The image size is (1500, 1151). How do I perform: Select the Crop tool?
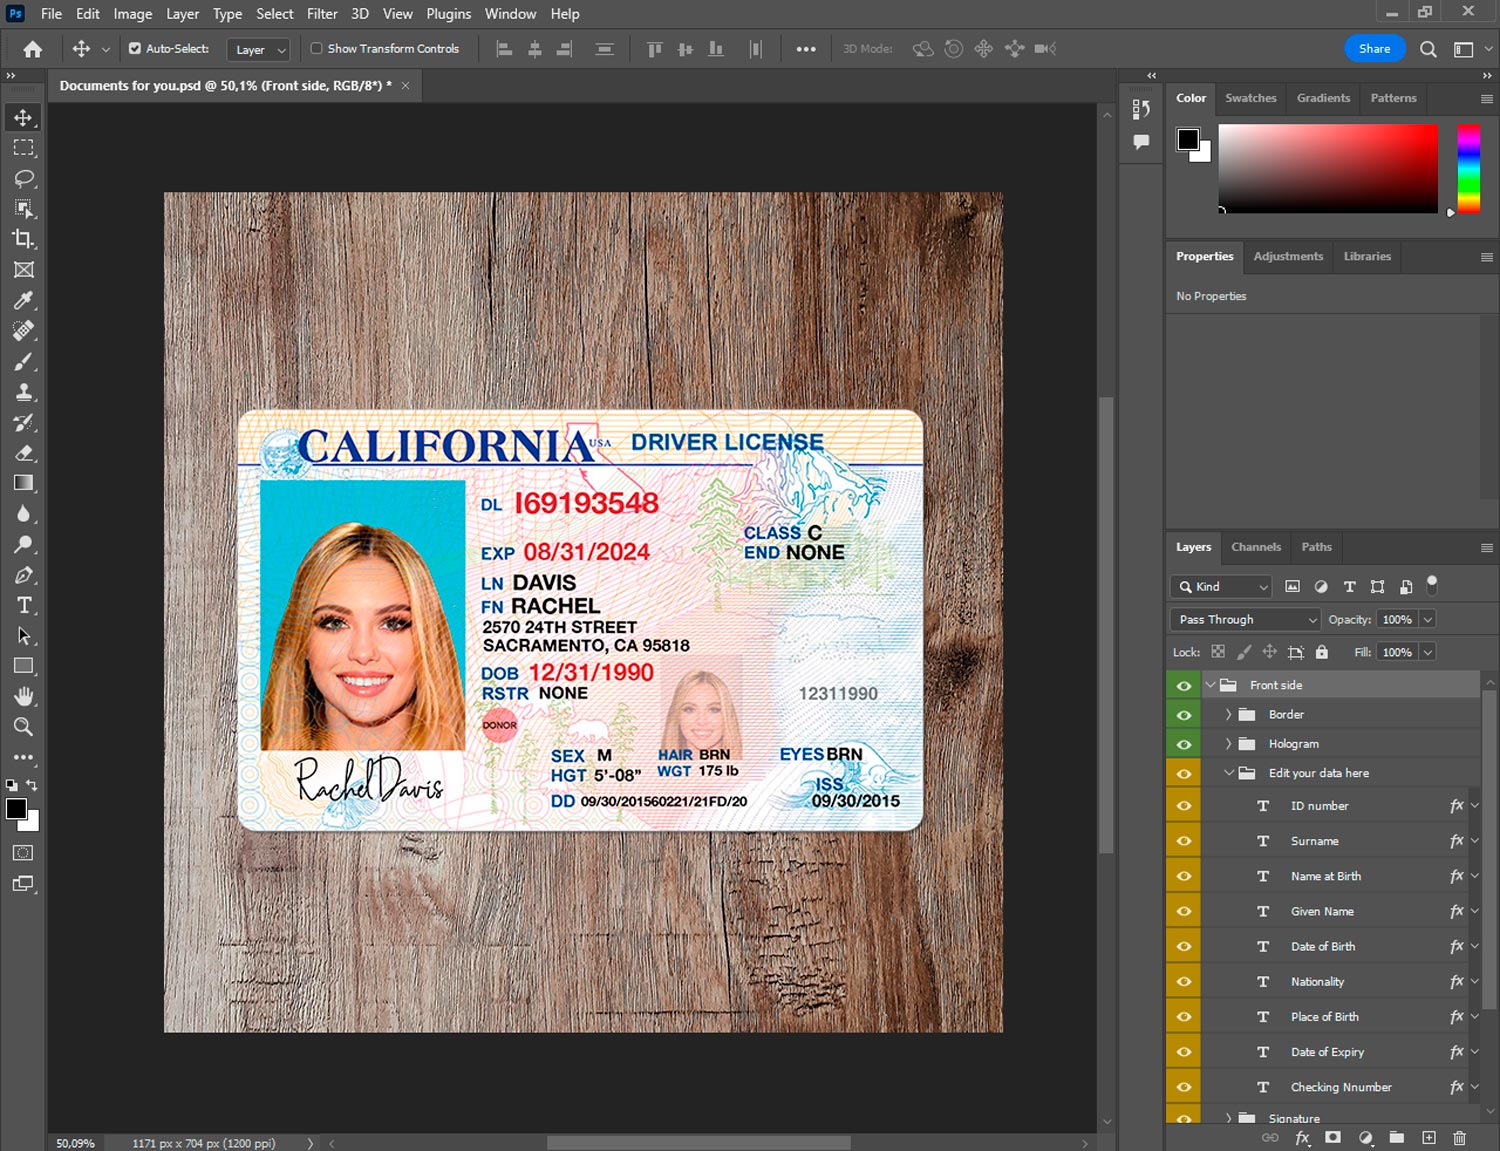coord(23,239)
